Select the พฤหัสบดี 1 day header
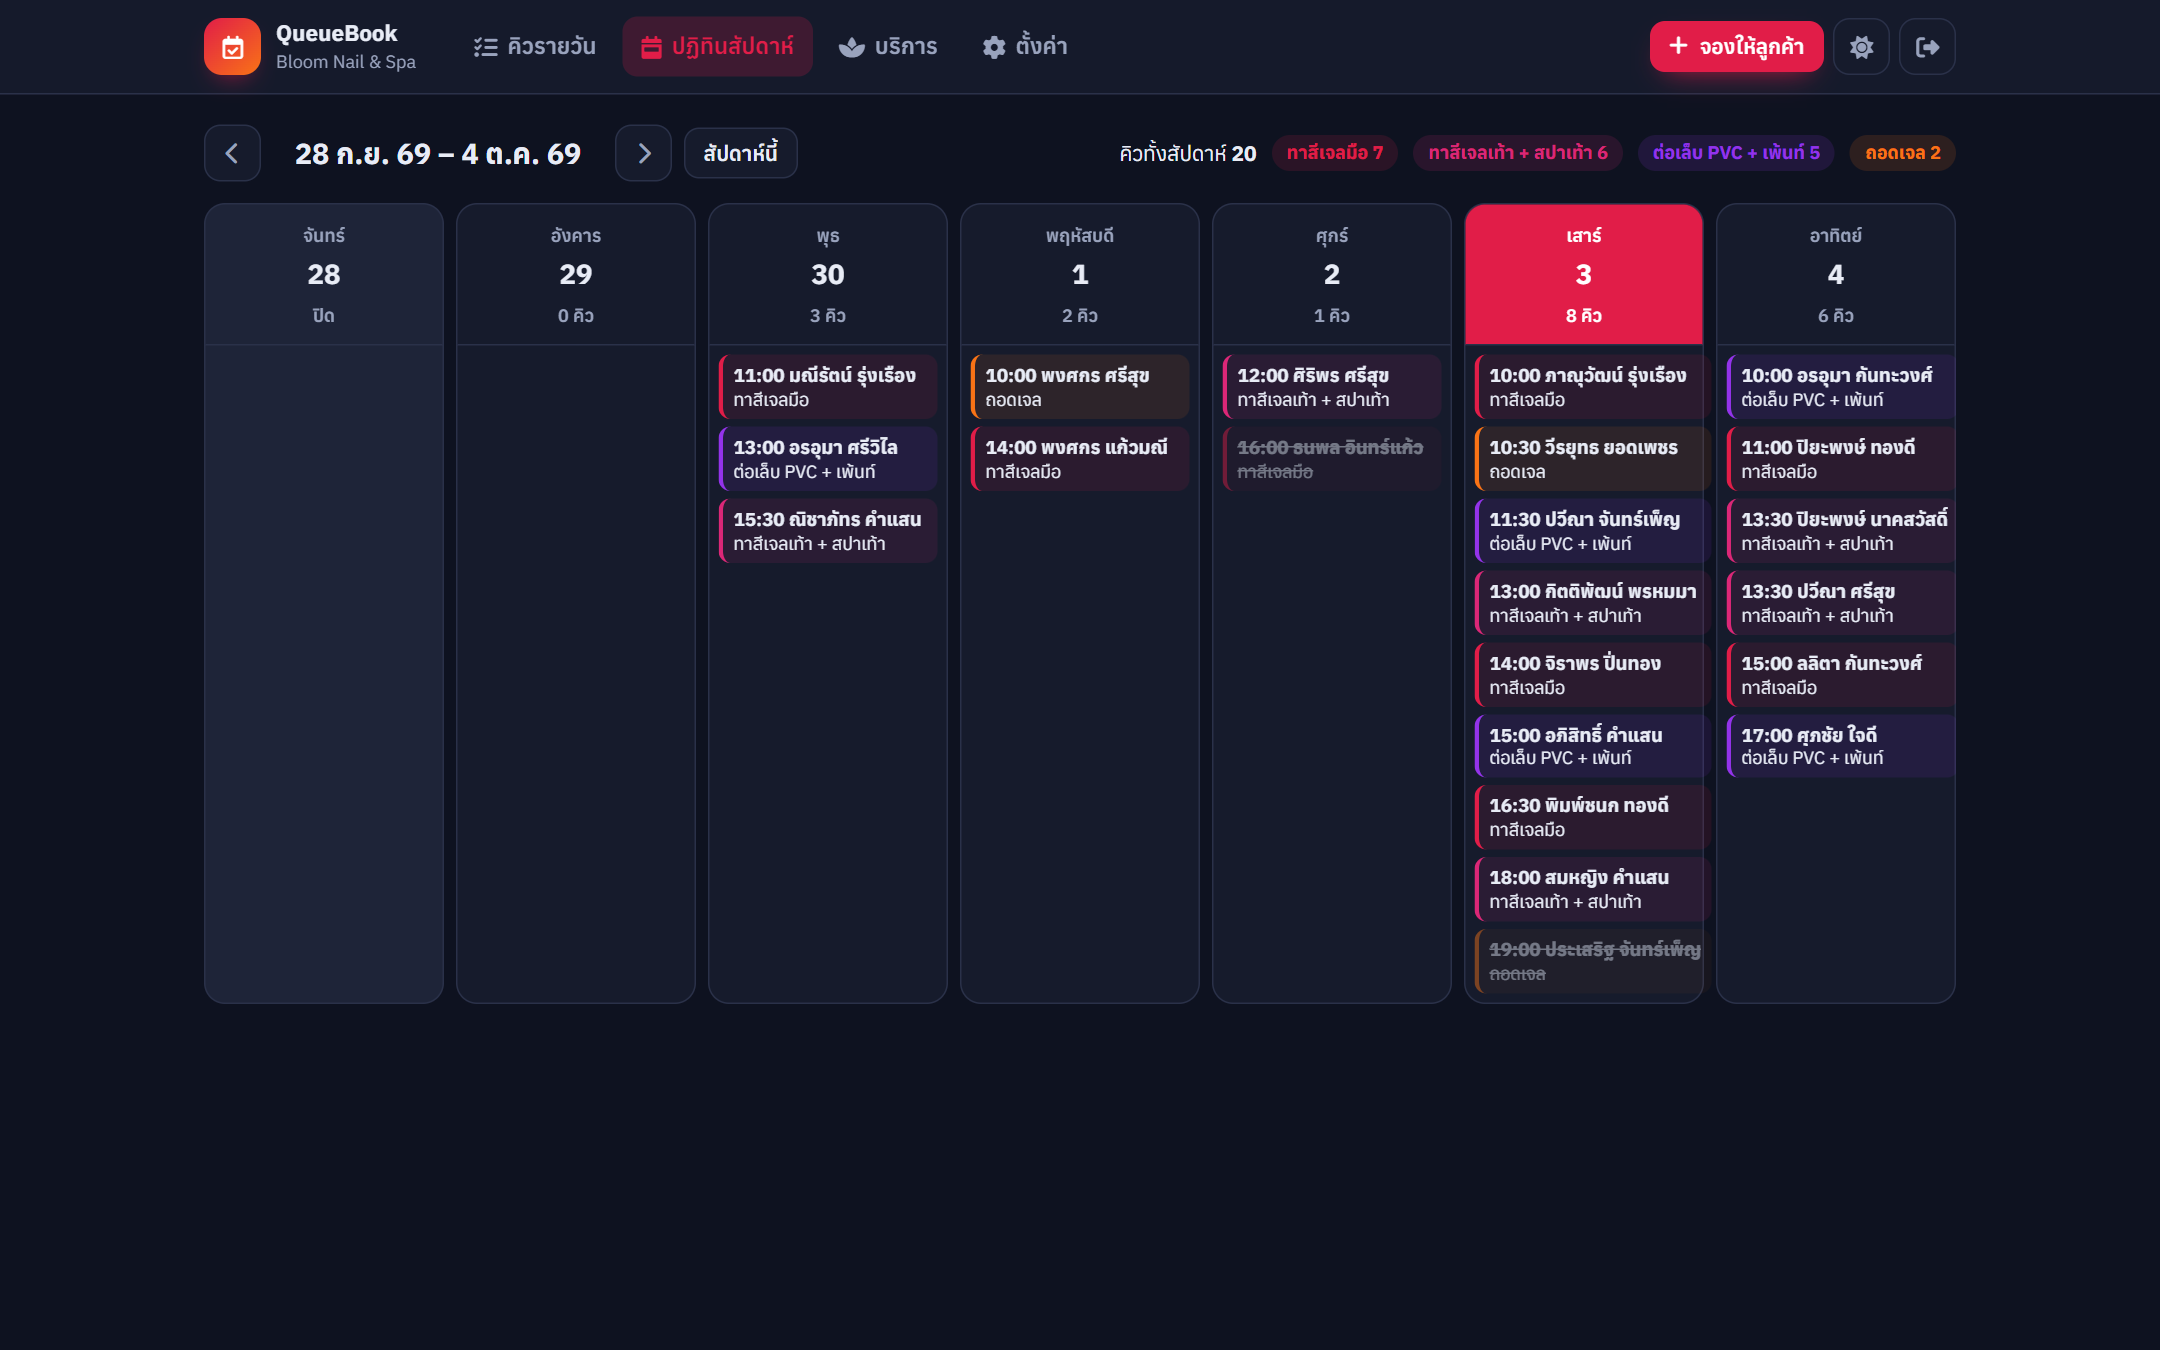The width and height of the screenshot is (2160, 1350). point(1080,275)
